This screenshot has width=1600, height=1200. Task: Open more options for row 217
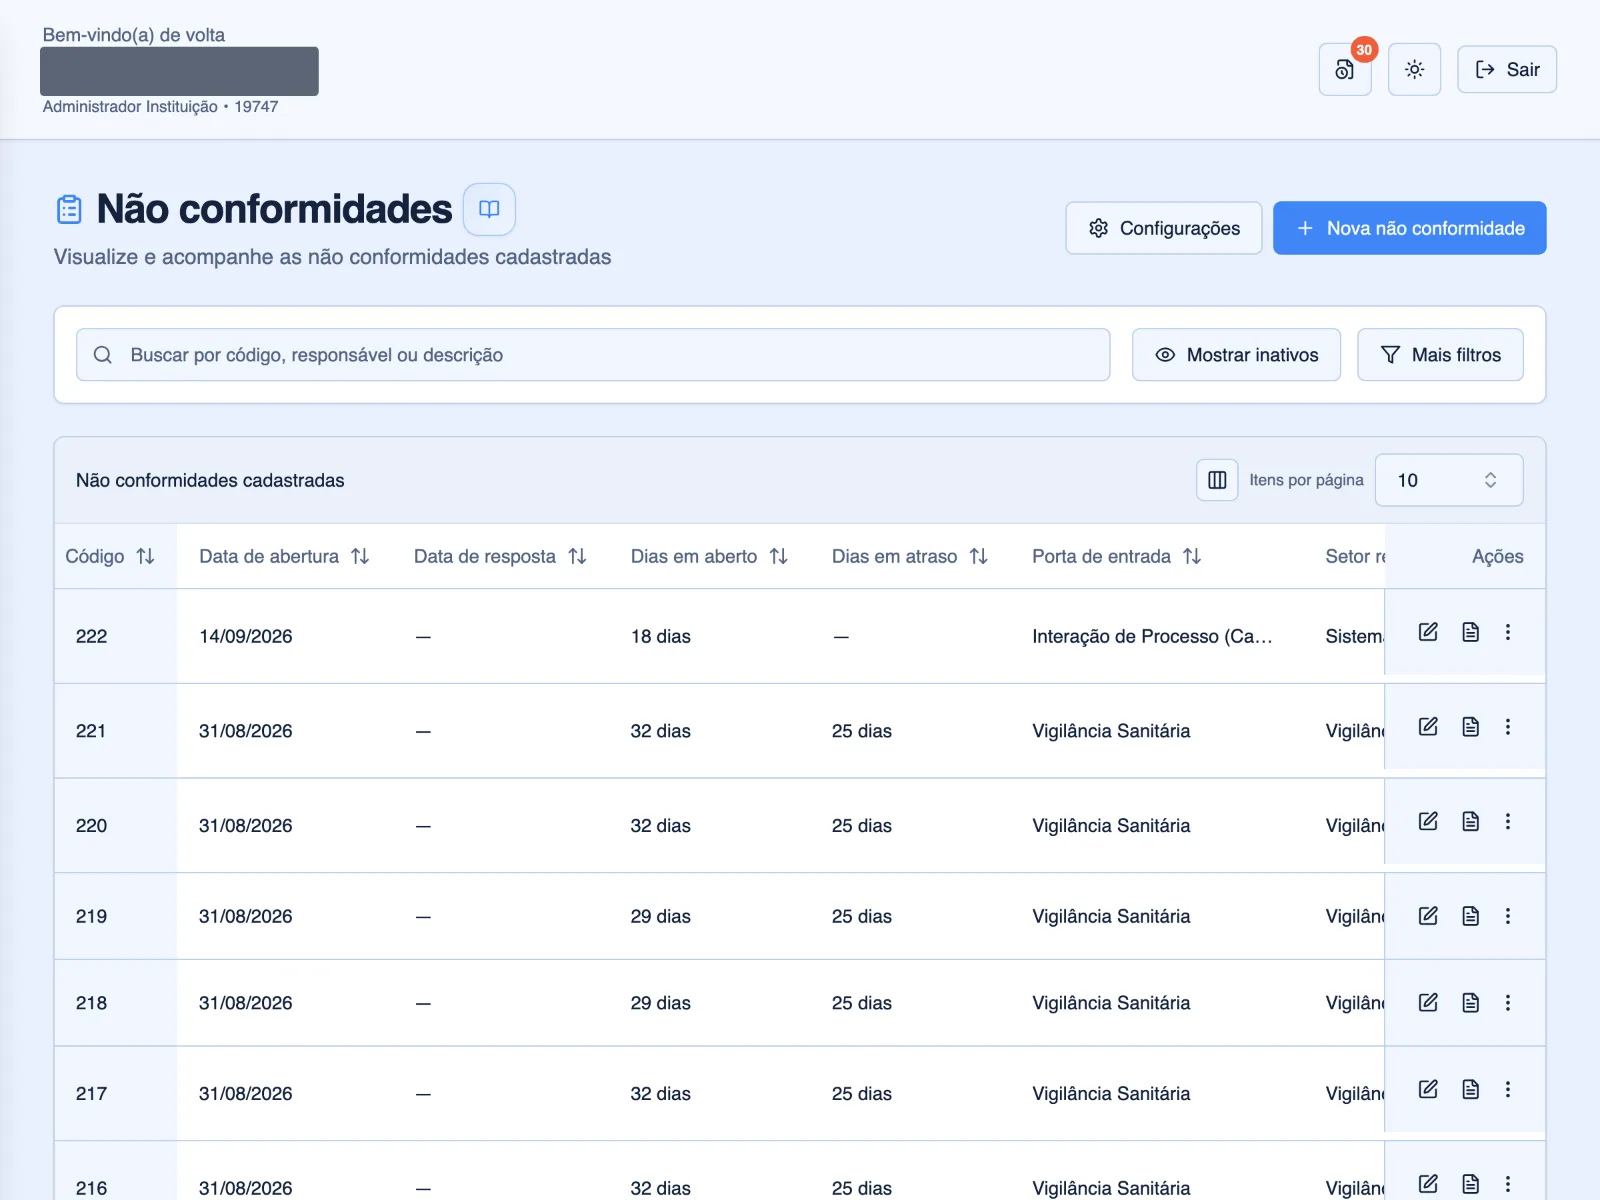(x=1508, y=1089)
